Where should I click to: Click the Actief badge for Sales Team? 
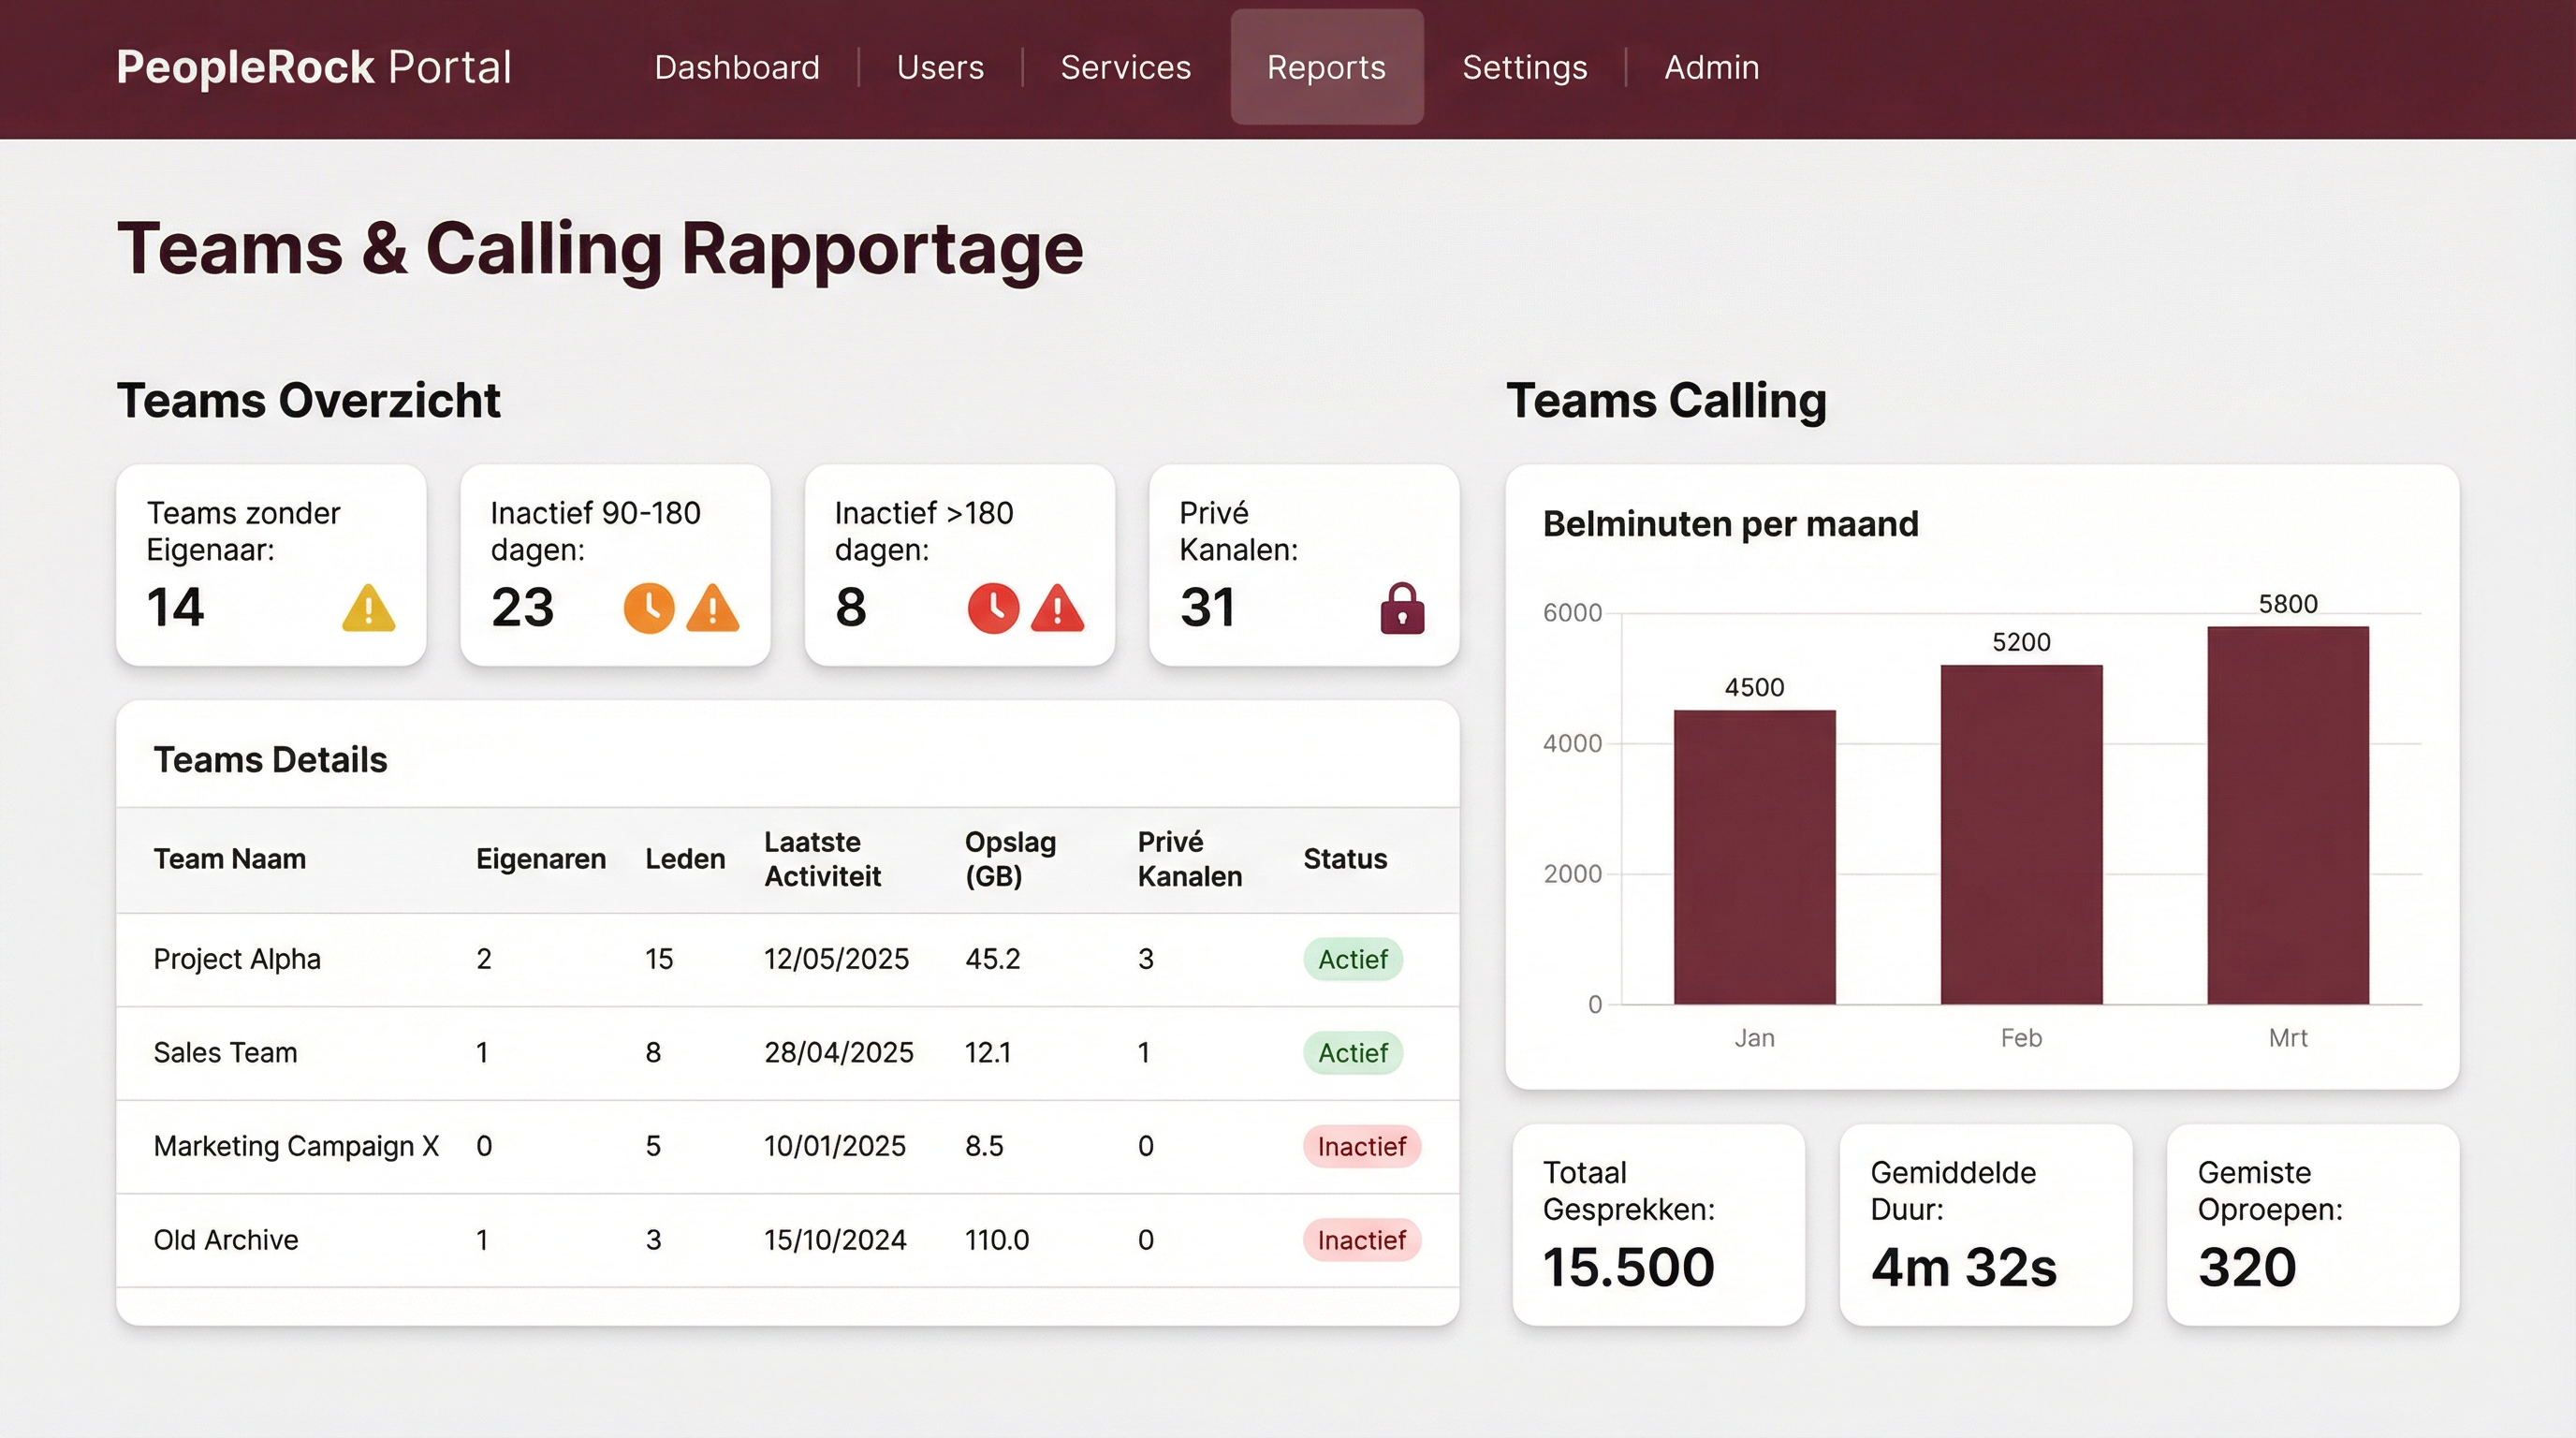point(1352,1052)
